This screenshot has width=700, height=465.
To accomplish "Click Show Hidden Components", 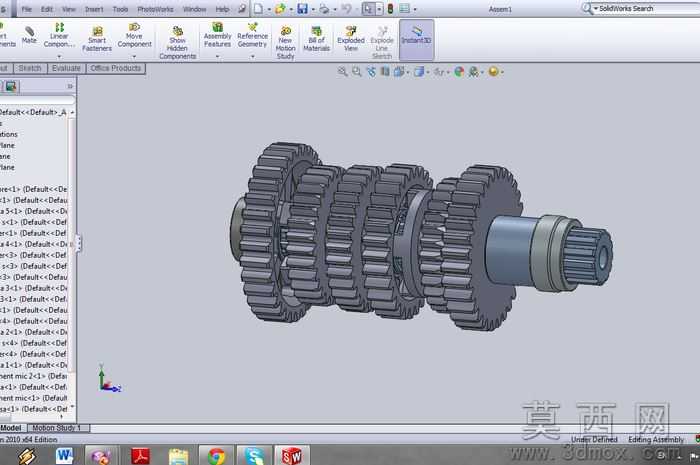I will click(x=177, y=42).
